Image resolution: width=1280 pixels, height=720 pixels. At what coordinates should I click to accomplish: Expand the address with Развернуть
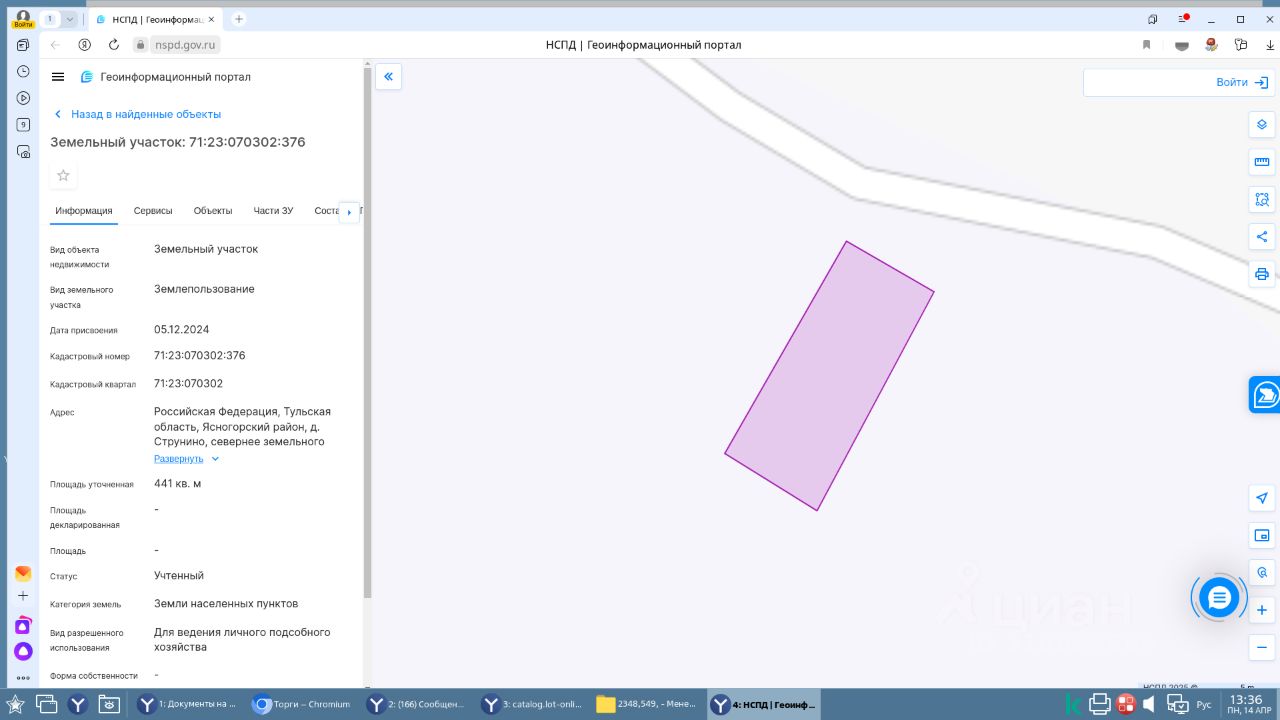click(186, 459)
